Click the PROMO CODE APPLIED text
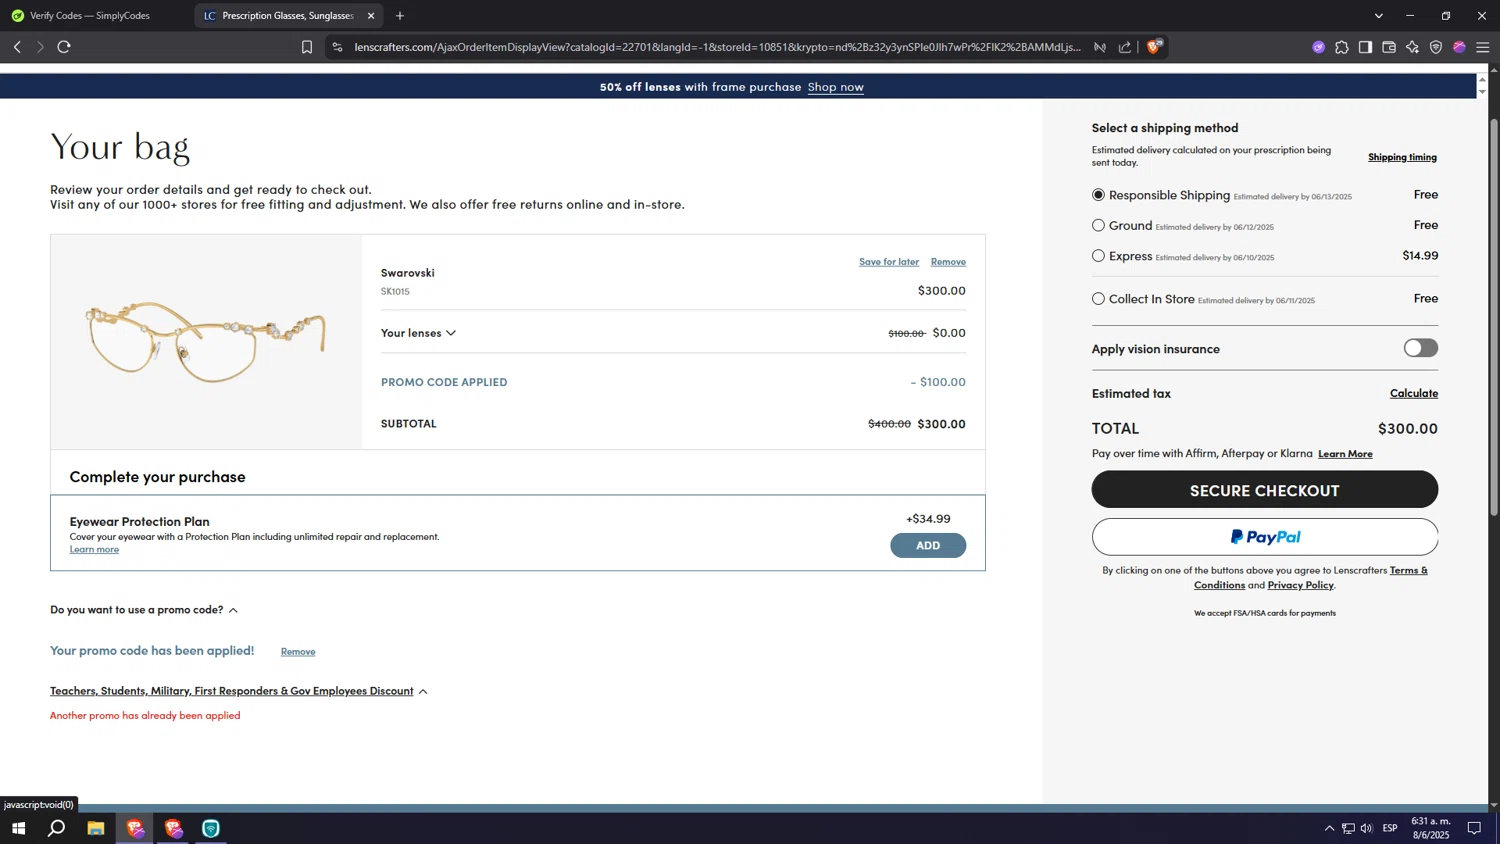The image size is (1500, 844). (x=444, y=382)
